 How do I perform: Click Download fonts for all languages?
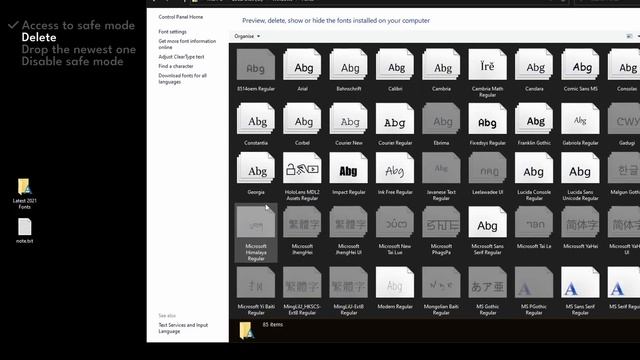coord(182,79)
